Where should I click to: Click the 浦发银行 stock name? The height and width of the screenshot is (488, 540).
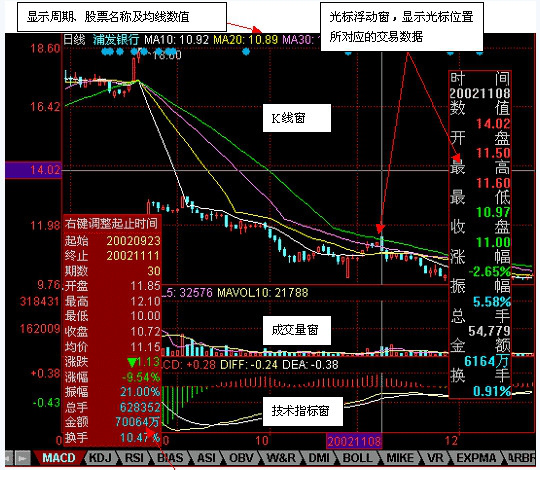coord(116,40)
